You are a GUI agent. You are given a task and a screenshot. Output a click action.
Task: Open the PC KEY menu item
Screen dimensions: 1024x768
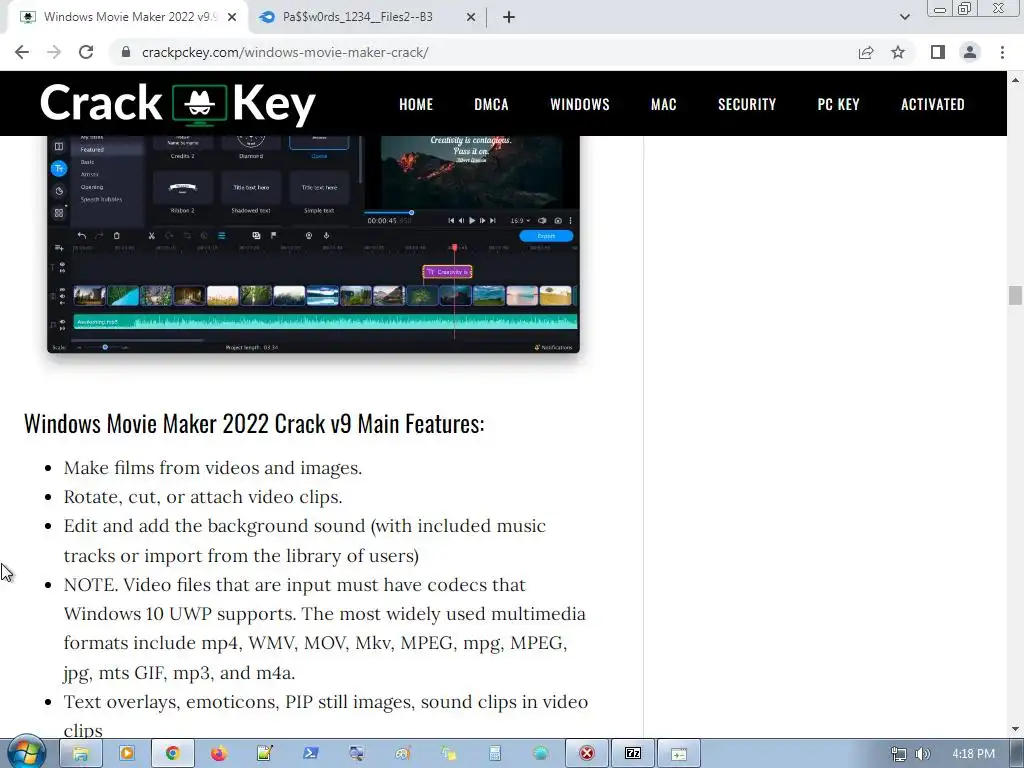click(x=839, y=104)
